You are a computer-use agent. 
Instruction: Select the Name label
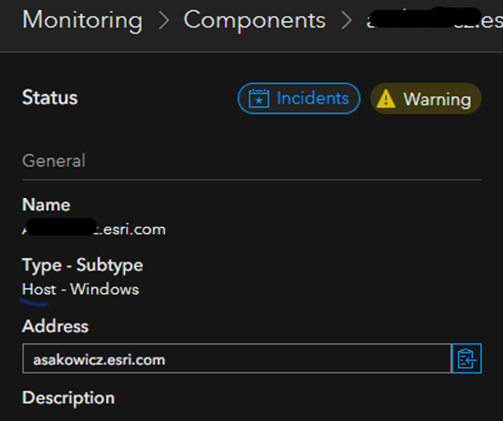(46, 204)
